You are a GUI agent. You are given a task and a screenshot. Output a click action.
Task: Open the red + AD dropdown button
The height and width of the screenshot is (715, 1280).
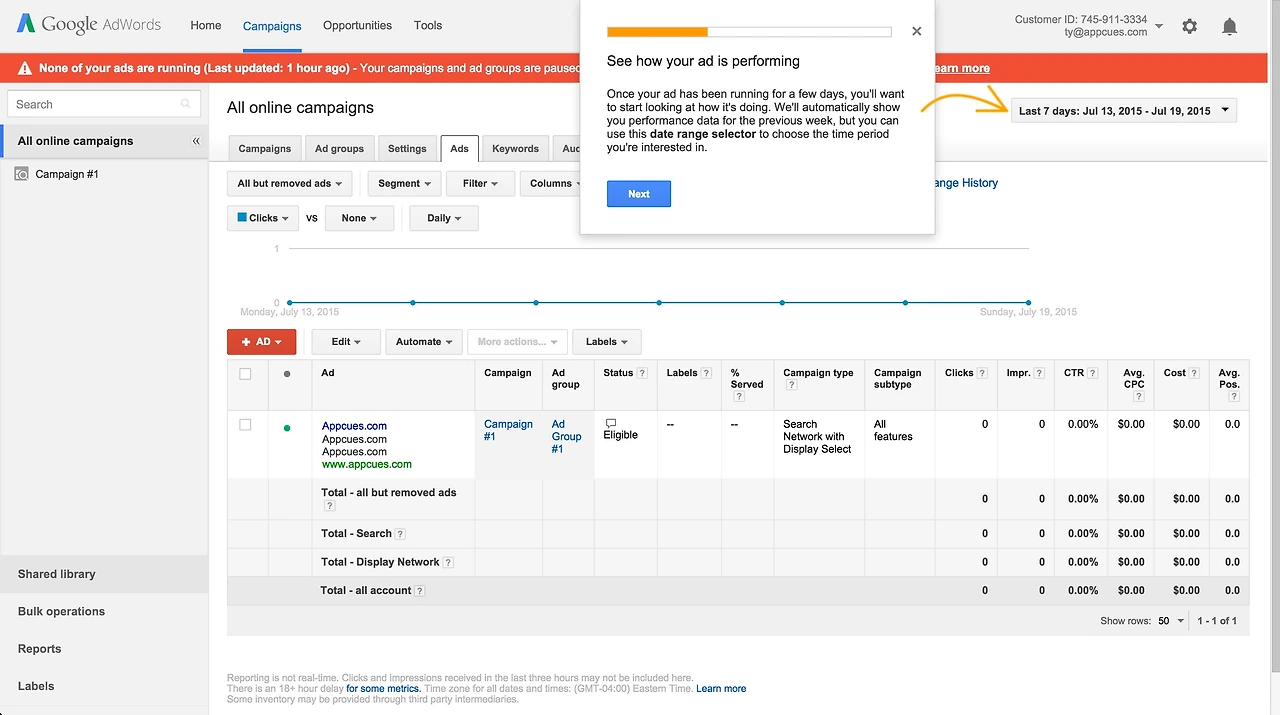tap(262, 342)
